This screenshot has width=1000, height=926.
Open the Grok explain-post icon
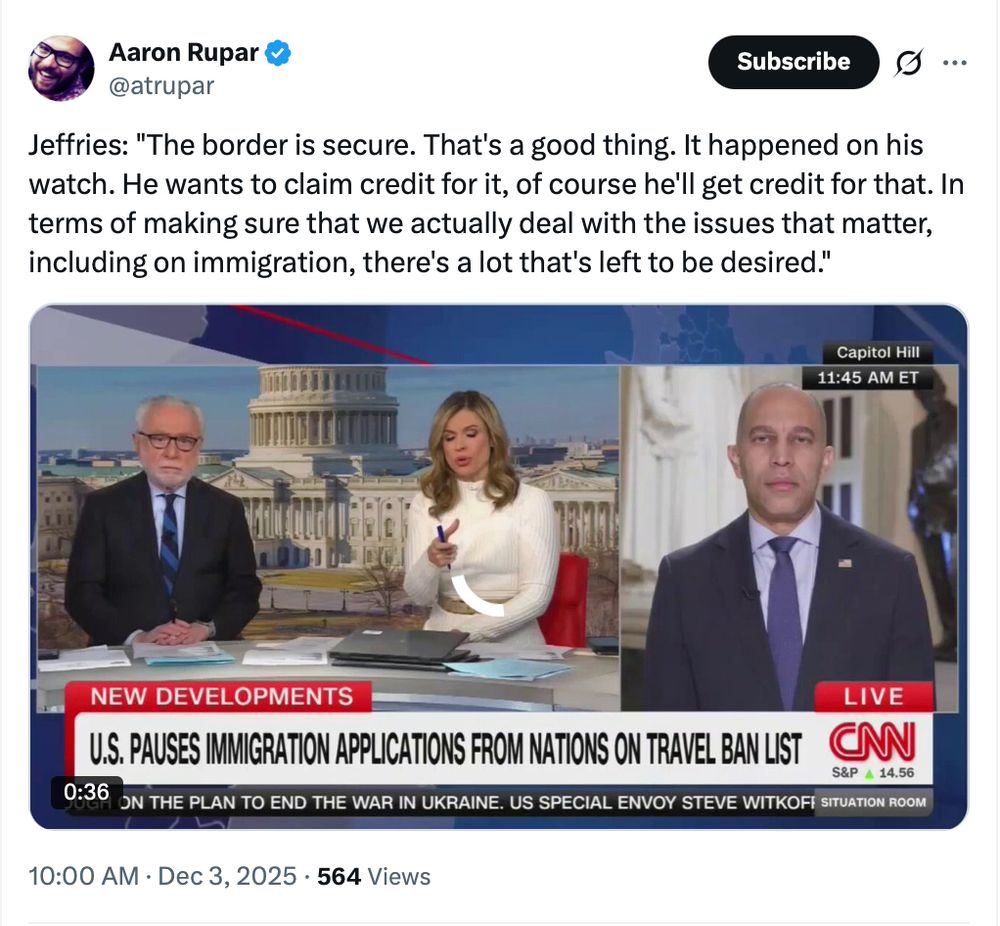908,62
